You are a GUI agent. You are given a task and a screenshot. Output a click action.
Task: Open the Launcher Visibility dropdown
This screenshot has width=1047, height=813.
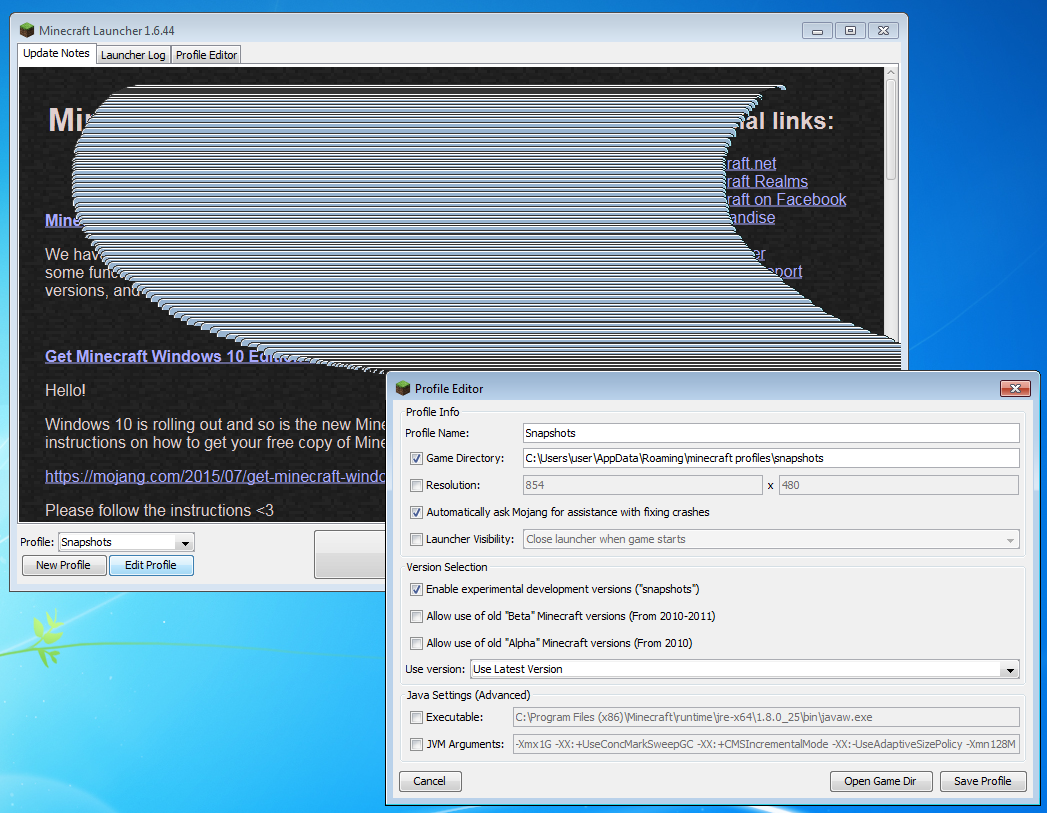pos(771,539)
